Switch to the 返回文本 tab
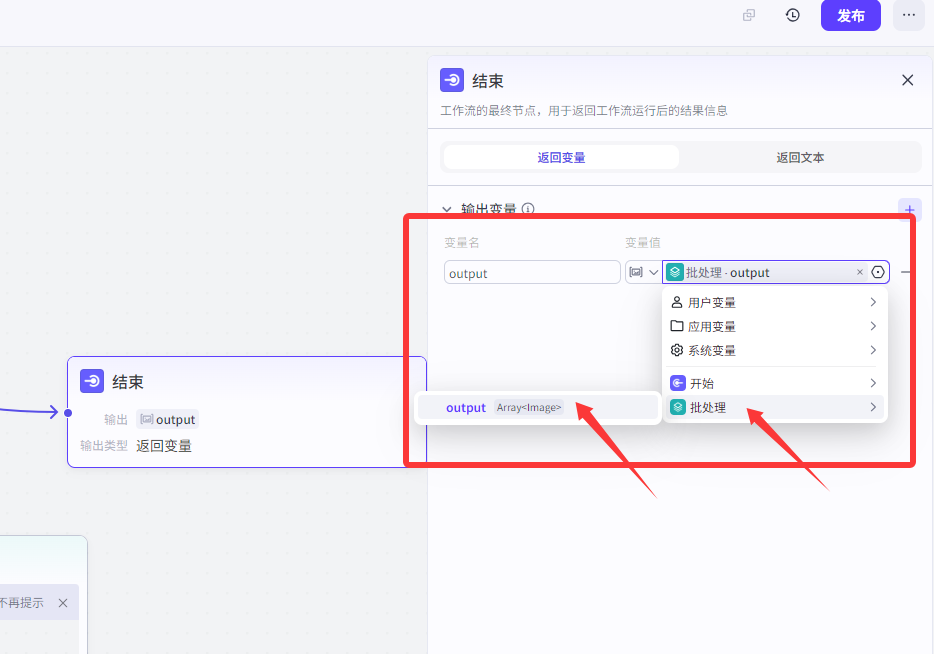934x654 pixels. [x=800, y=157]
